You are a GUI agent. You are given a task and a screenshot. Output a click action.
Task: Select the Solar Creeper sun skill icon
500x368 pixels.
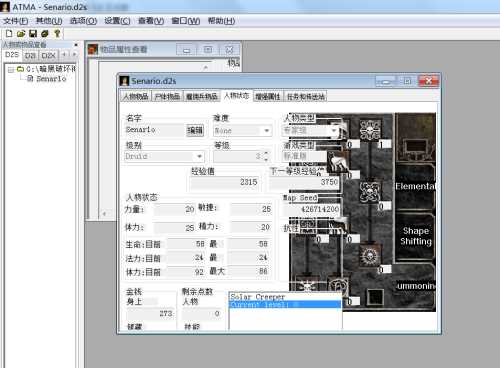click(370, 255)
